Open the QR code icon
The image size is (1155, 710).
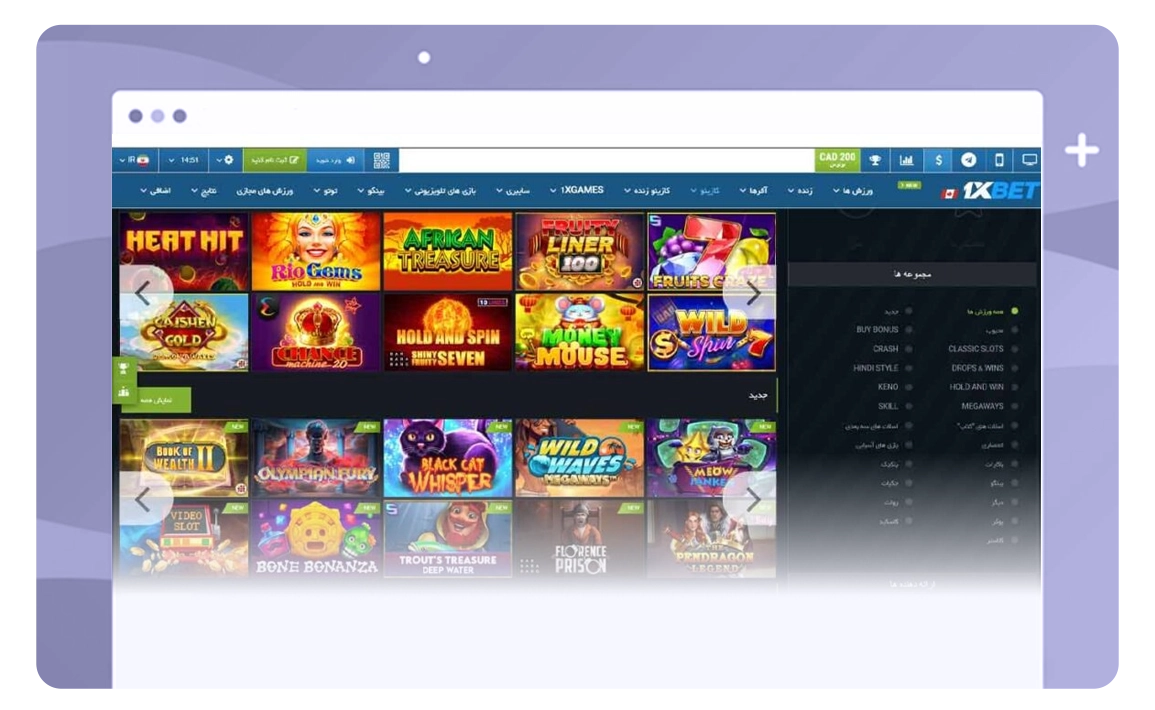pos(382,160)
